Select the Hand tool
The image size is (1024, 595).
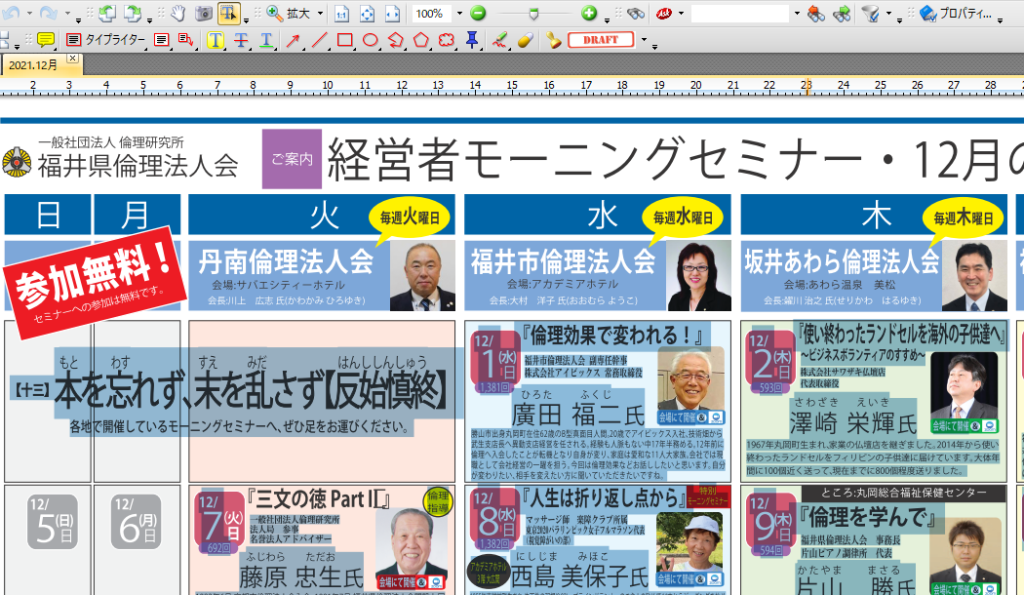[177, 13]
